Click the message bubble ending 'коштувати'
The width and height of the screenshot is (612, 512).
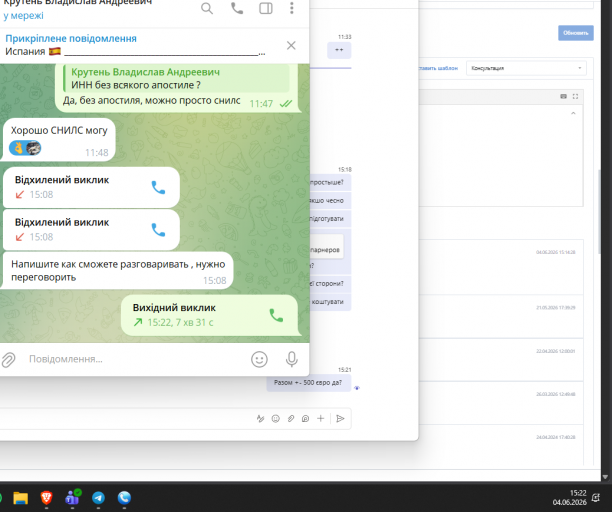[x=330, y=302]
